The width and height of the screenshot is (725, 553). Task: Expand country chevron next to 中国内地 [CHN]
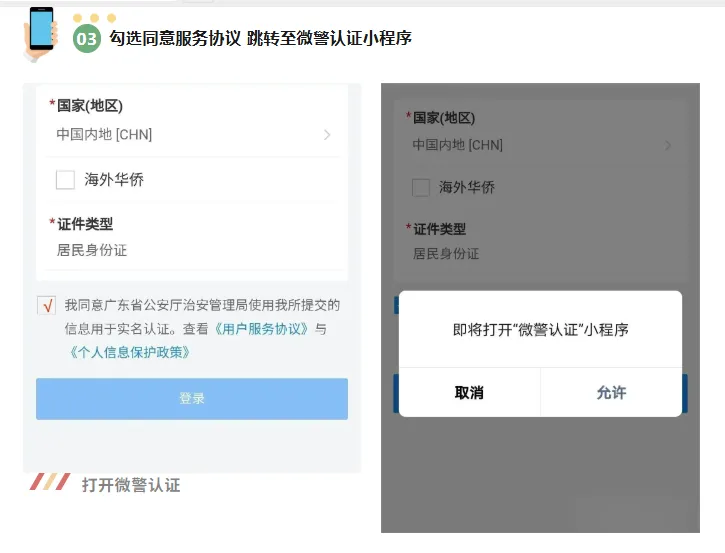click(327, 135)
